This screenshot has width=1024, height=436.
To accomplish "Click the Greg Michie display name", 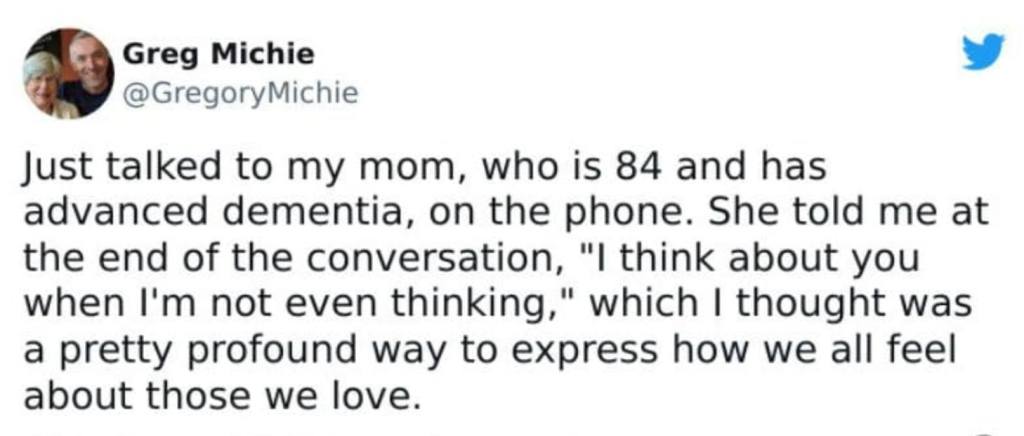I will 217,52.
